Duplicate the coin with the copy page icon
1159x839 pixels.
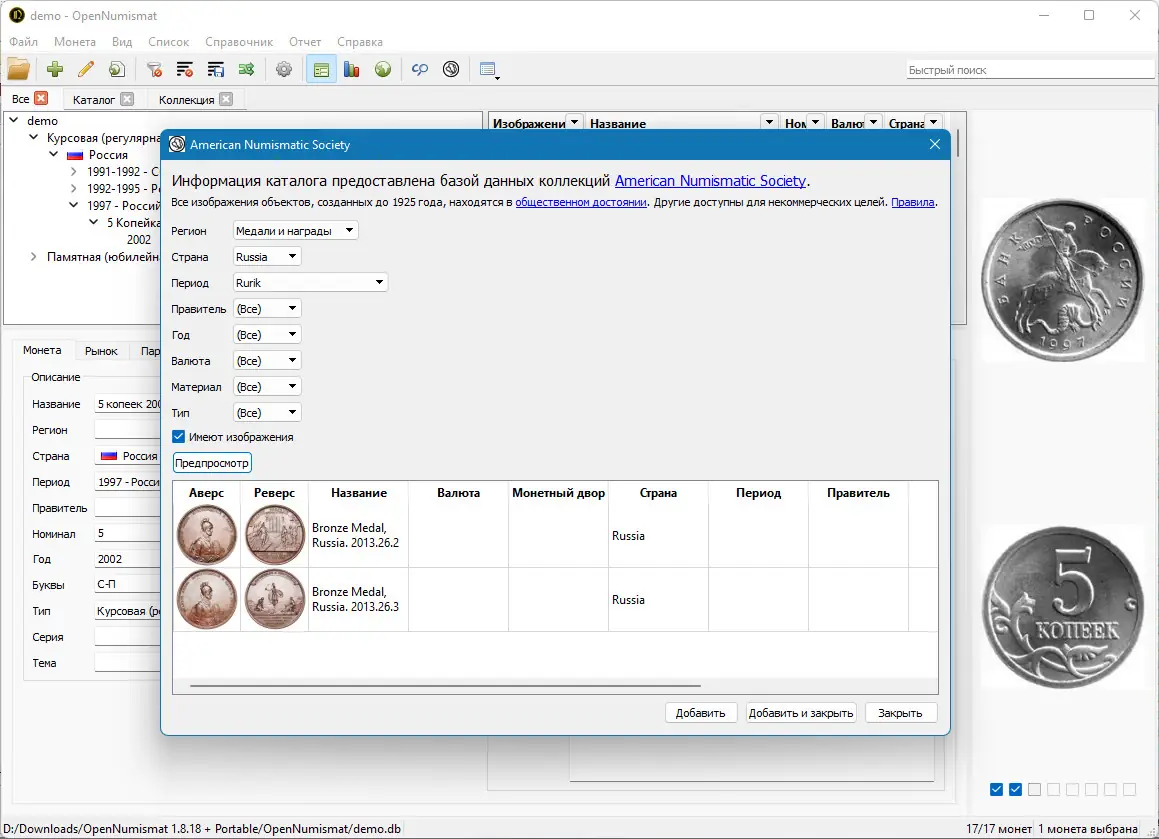tap(117, 69)
